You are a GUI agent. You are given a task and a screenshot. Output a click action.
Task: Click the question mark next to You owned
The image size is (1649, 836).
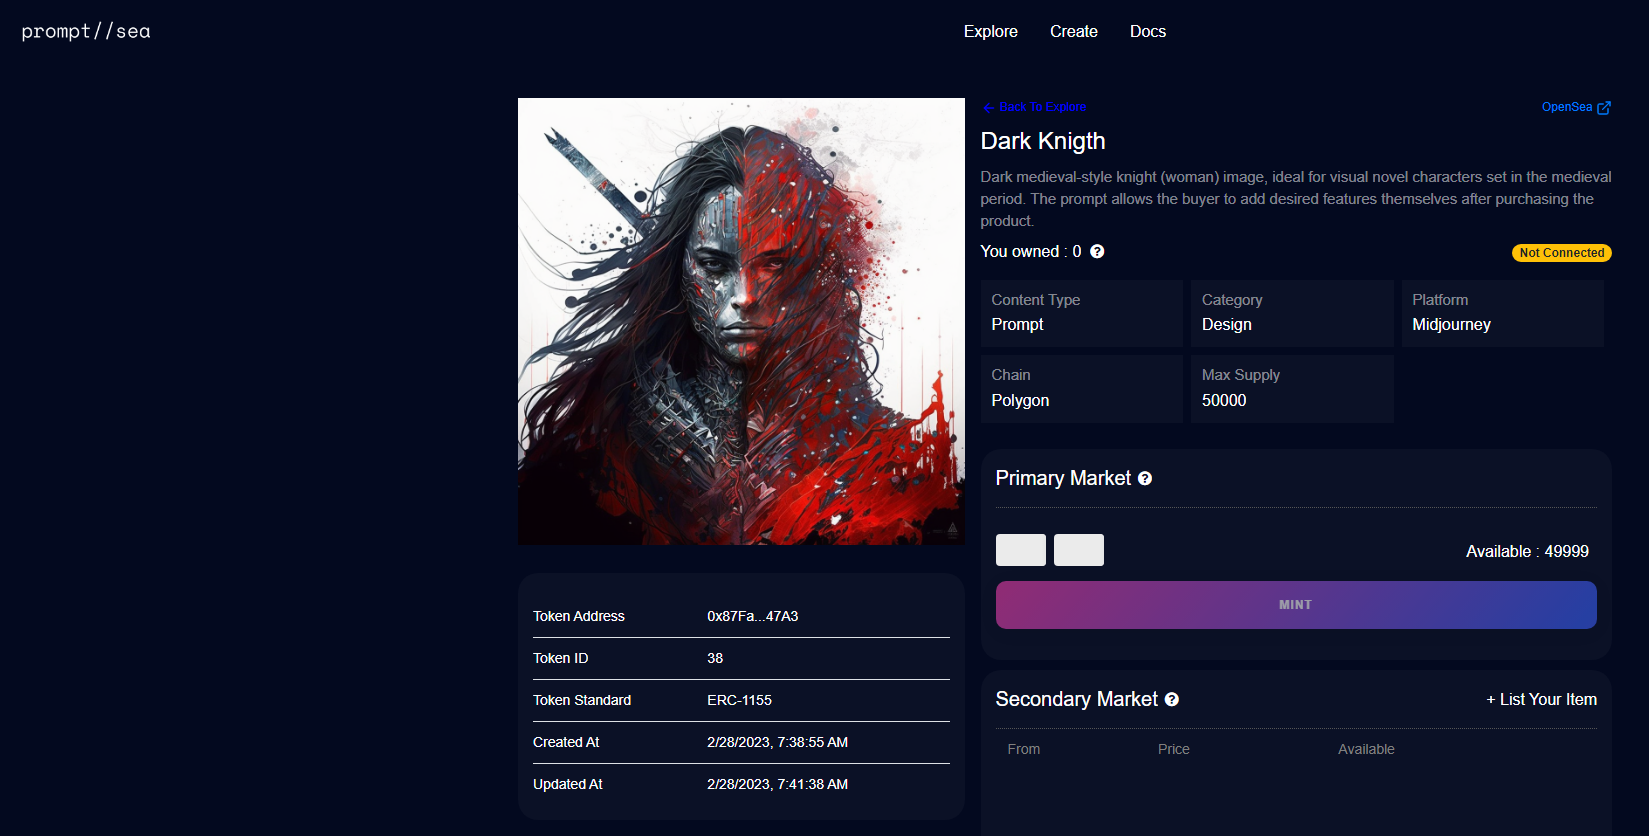(x=1097, y=252)
